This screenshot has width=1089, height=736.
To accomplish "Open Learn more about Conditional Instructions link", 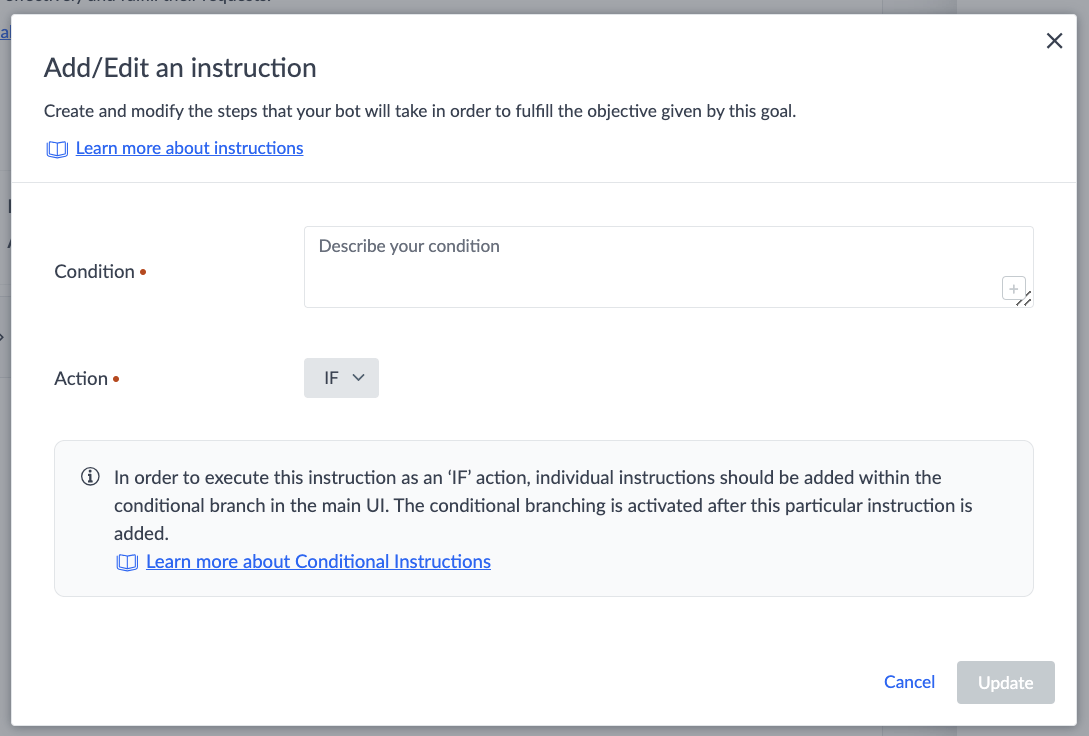I will 318,561.
